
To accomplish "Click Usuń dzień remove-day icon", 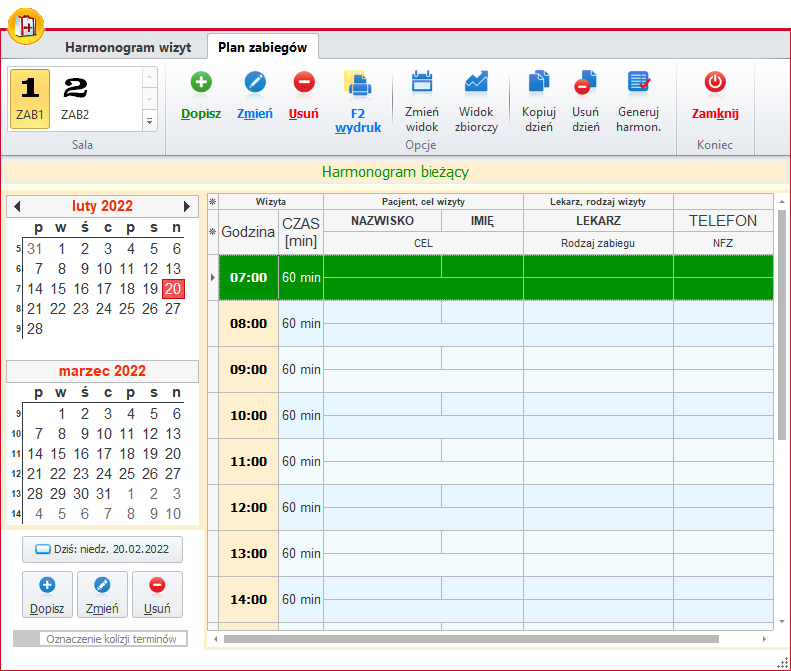I will 586,83.
